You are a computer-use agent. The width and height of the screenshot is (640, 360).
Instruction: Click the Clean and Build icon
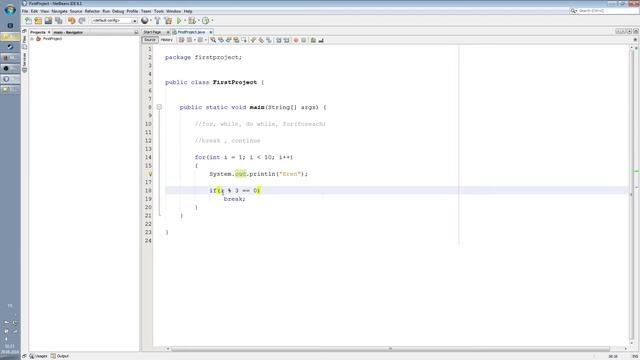[168, 20]
